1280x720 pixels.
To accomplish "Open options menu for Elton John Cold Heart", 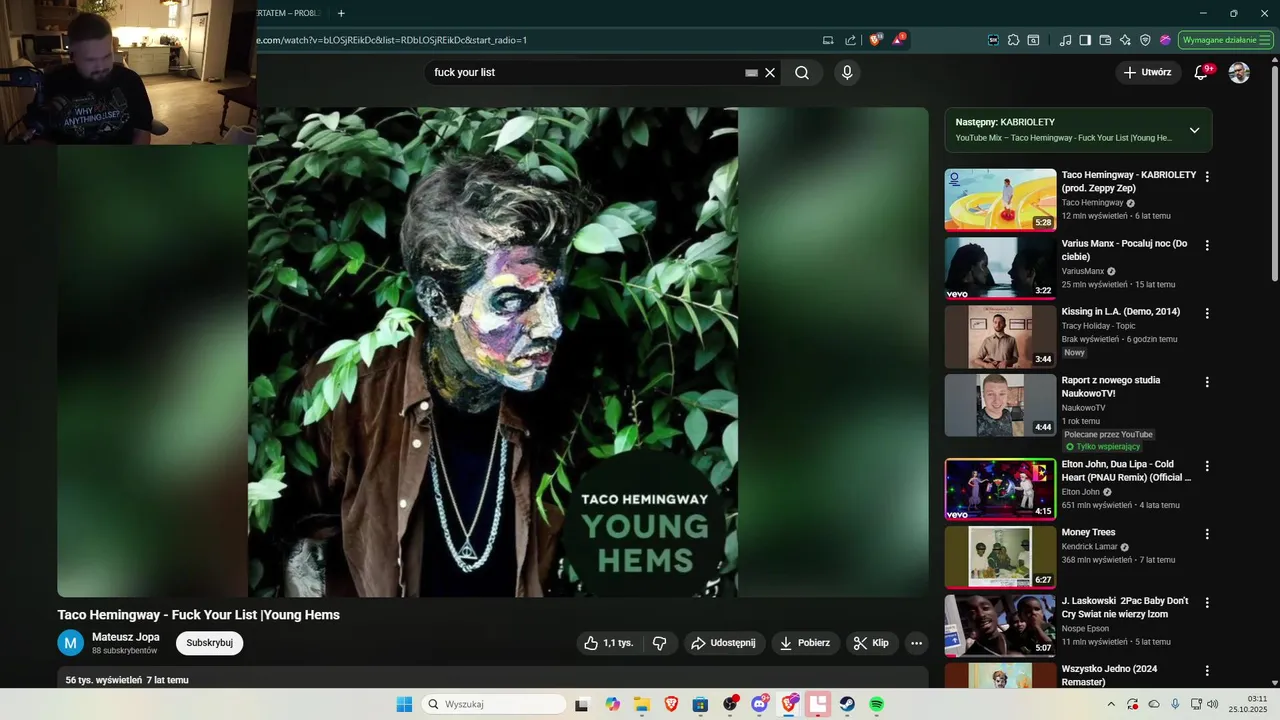I will point(1207,466).
